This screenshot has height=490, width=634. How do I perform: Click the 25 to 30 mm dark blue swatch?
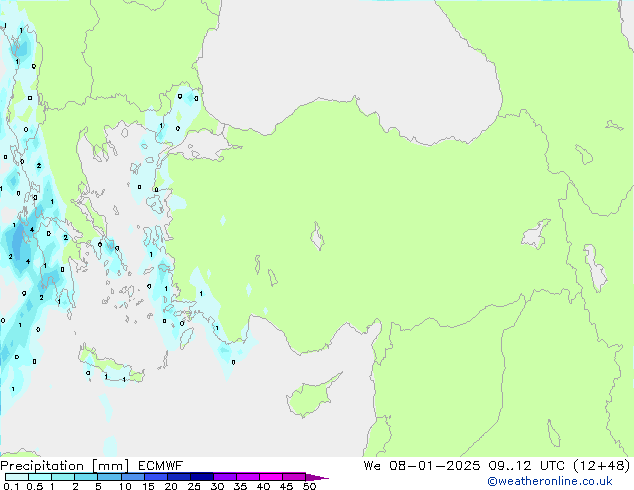[202, 477]
